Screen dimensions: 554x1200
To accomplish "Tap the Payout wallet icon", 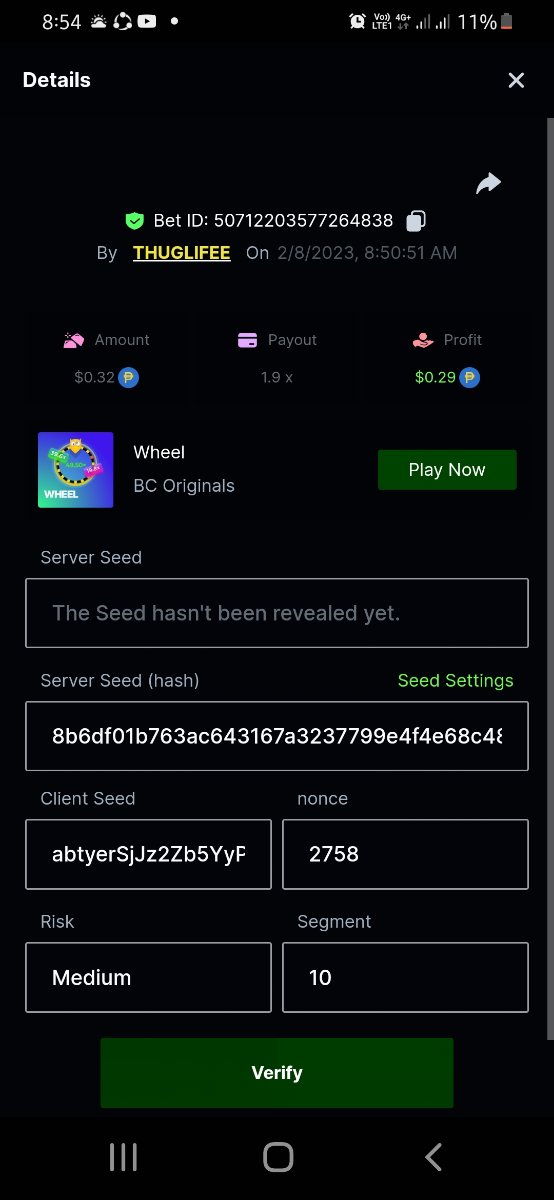I will [x=248, y=340].
